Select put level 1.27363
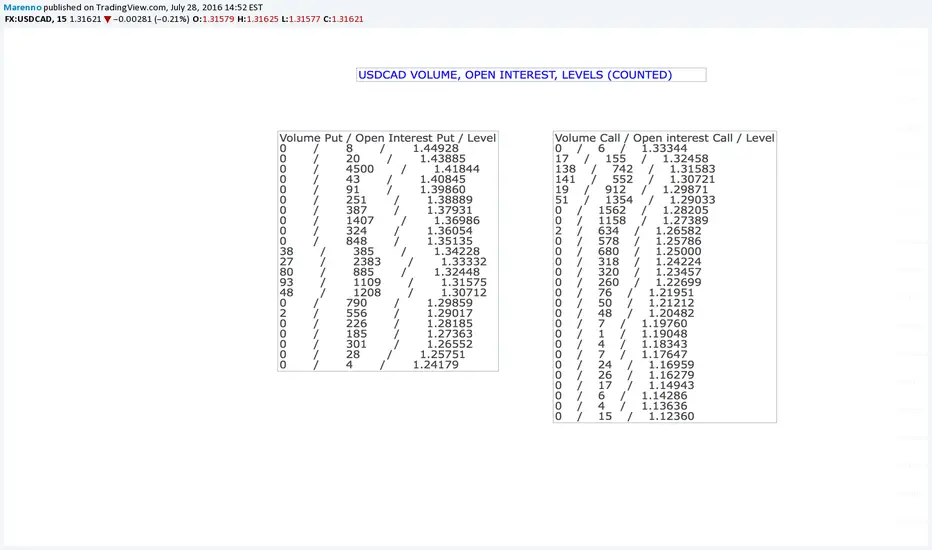Screen dimensions: 932x550 (x=450, y=334)
